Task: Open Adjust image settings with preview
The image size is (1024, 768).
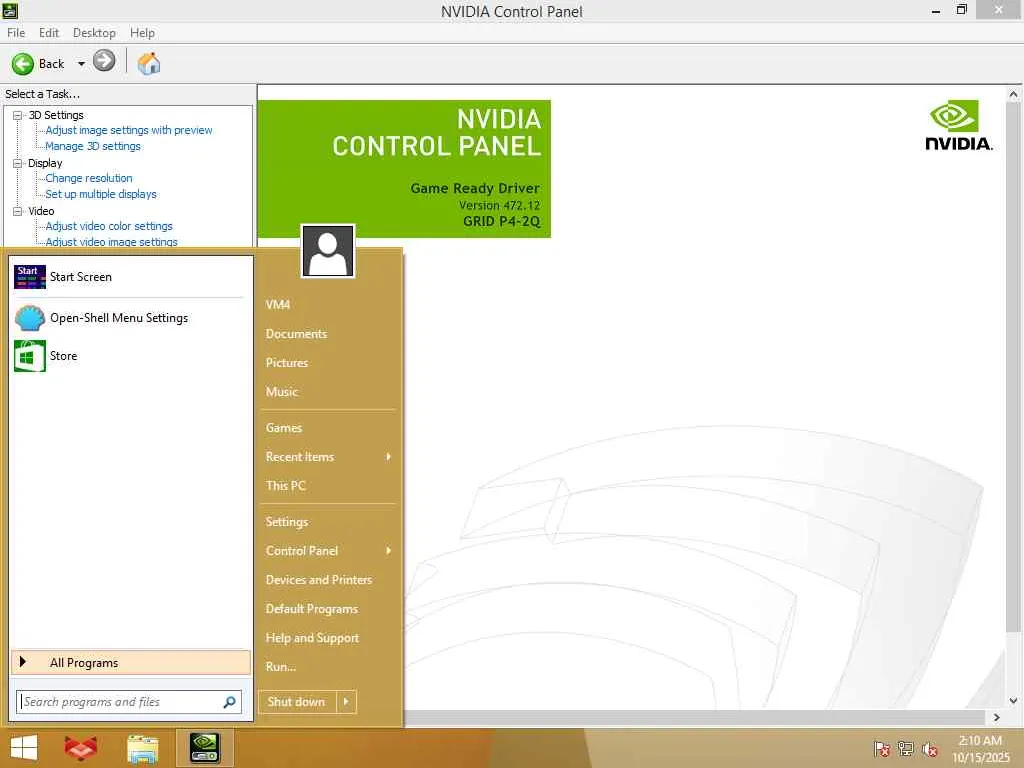Action: coord(129,130)
